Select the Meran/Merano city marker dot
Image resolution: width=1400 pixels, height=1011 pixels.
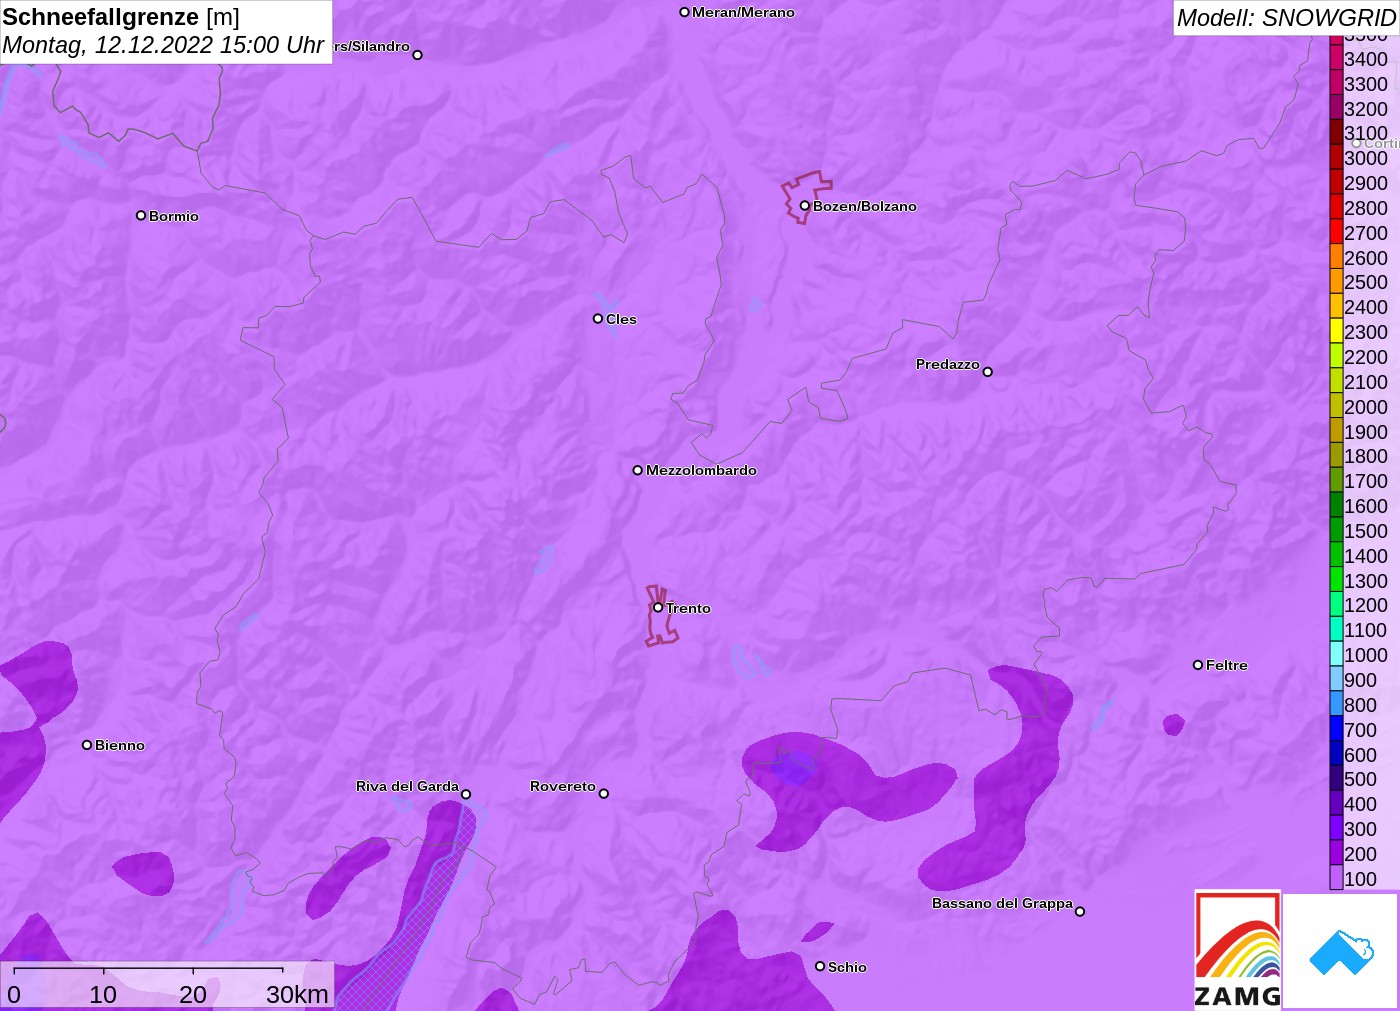point(685,12)
